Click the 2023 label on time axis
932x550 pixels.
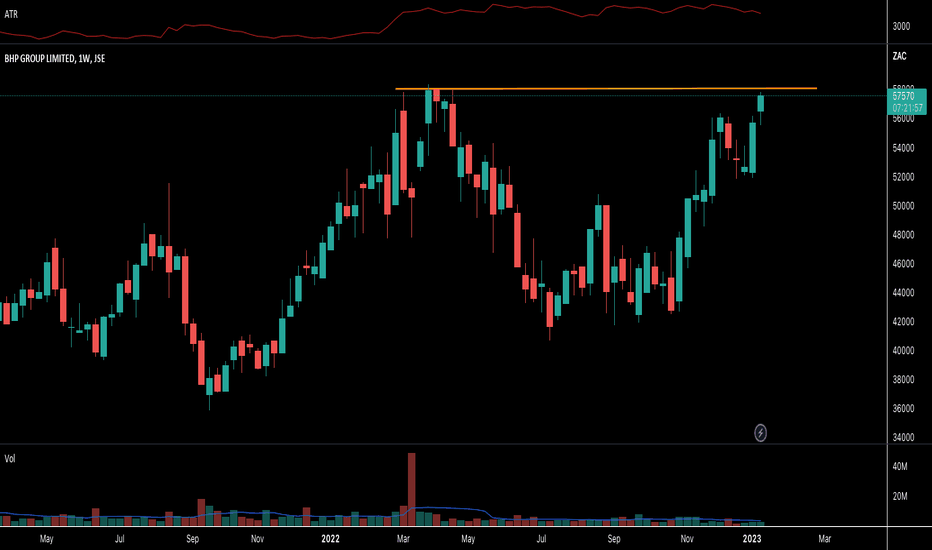[x=752, y=539]
